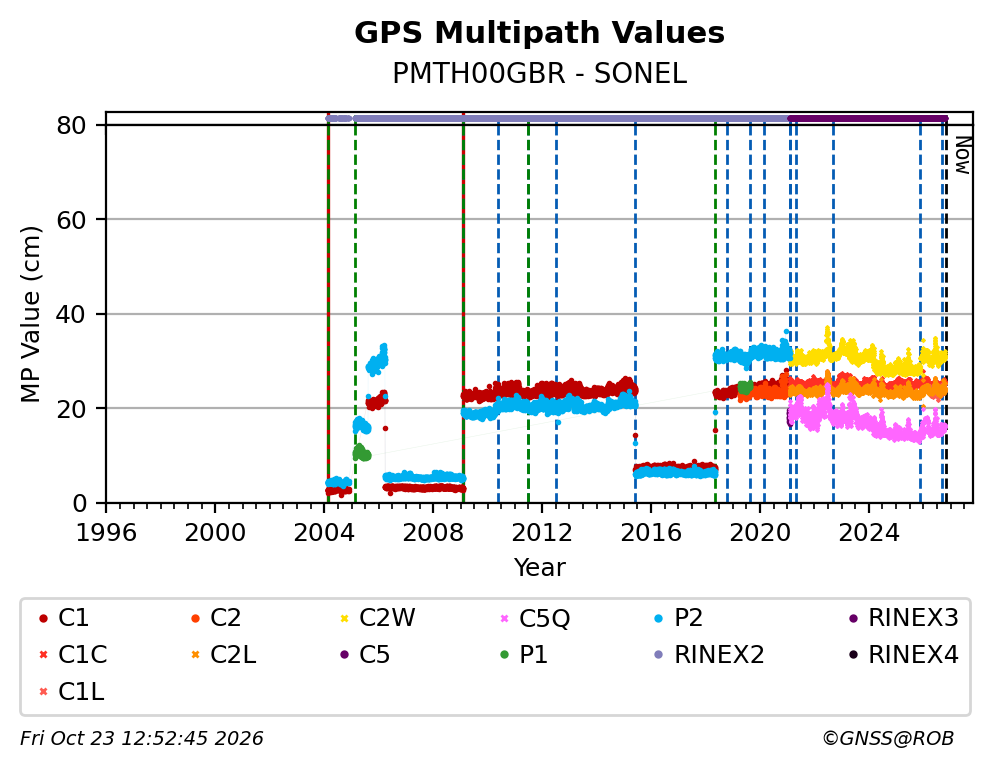Click the magenta C5Q legend marker
Screen dimensions: 992x769
(x=504, y=618)
